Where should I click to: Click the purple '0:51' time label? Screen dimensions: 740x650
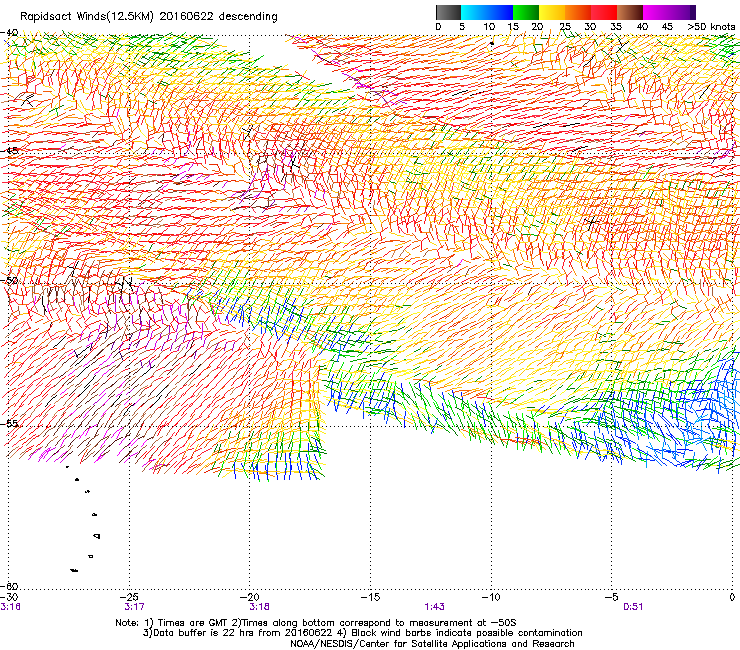[x=633, y=607]
